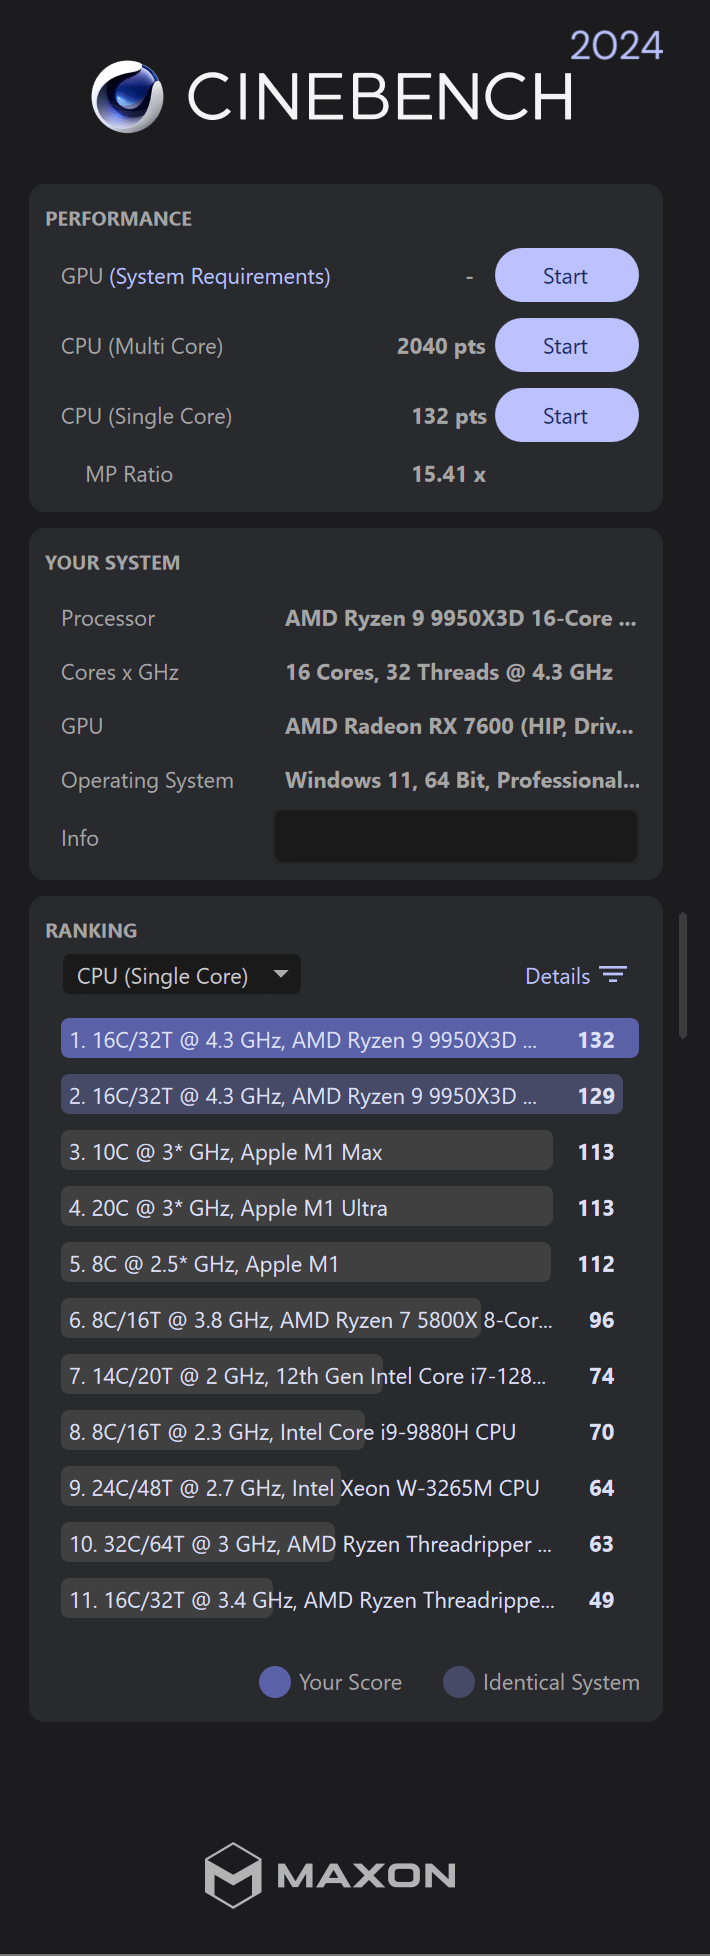Start the CPU Single Core benchmark
Screen dimensions: 710x1956
coord(566,416)
